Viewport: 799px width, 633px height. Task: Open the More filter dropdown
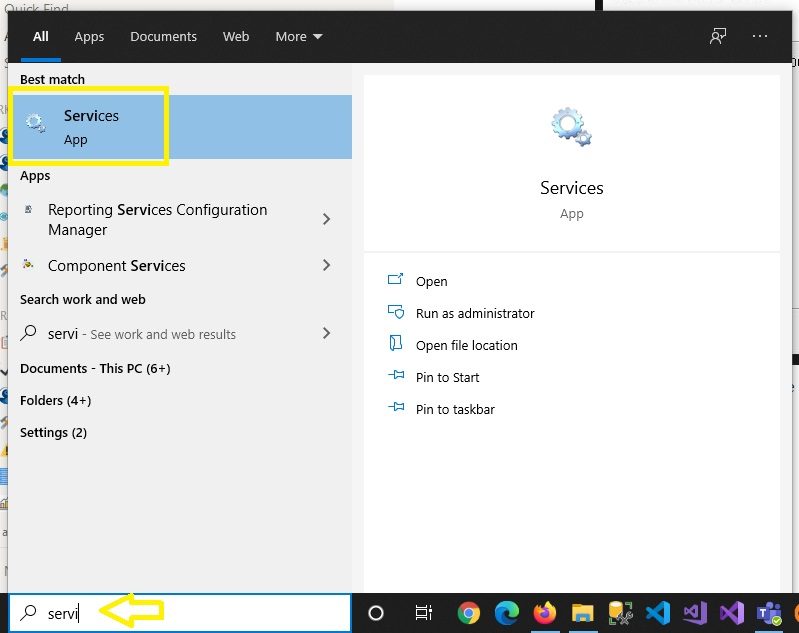pyautogui.click(x=299, y=37)
